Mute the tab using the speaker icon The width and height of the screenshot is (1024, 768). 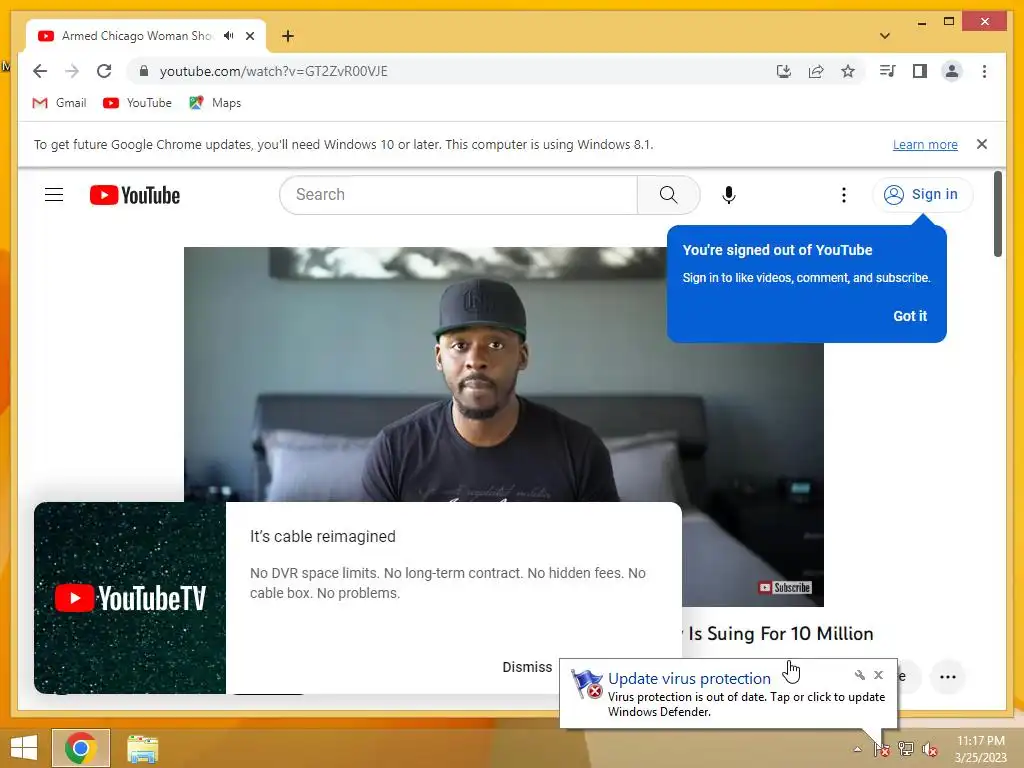click(x=229, y=36)
